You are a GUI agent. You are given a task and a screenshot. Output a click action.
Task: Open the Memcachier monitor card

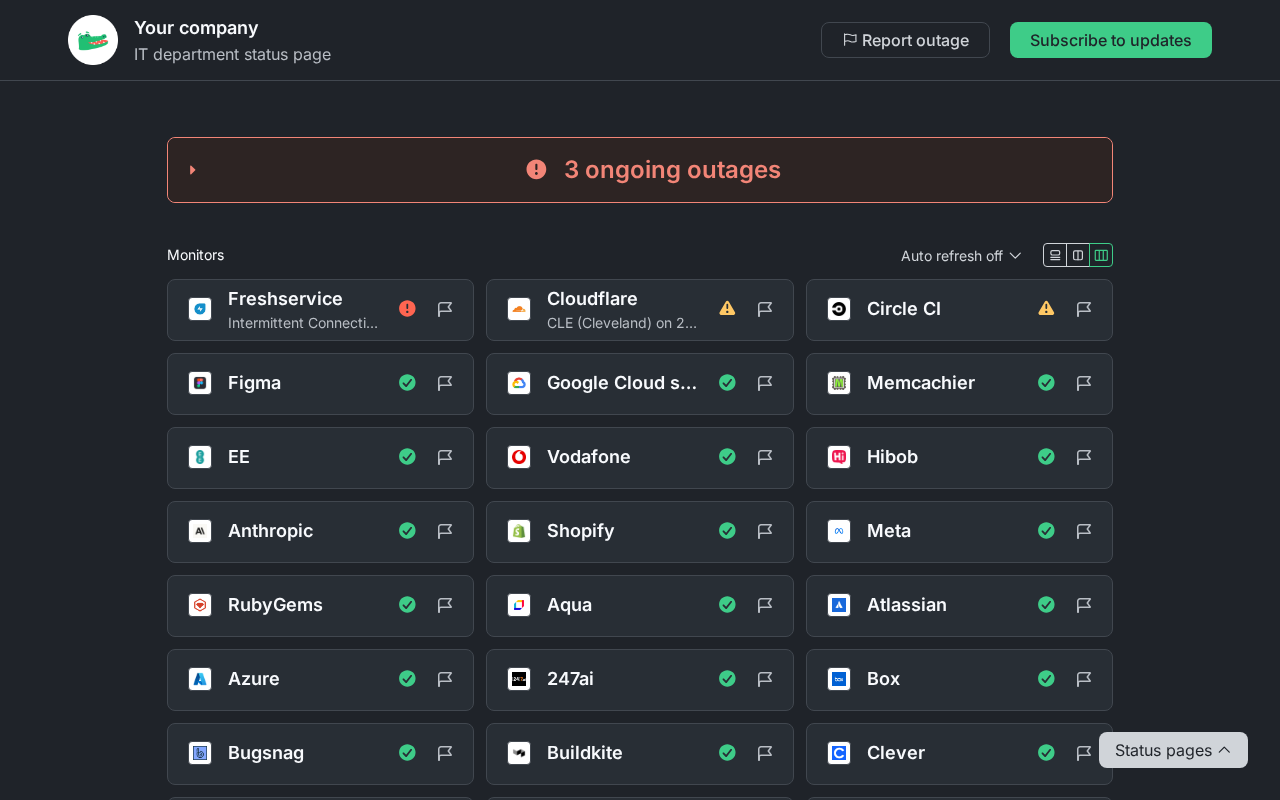click(x=959, y=384)
